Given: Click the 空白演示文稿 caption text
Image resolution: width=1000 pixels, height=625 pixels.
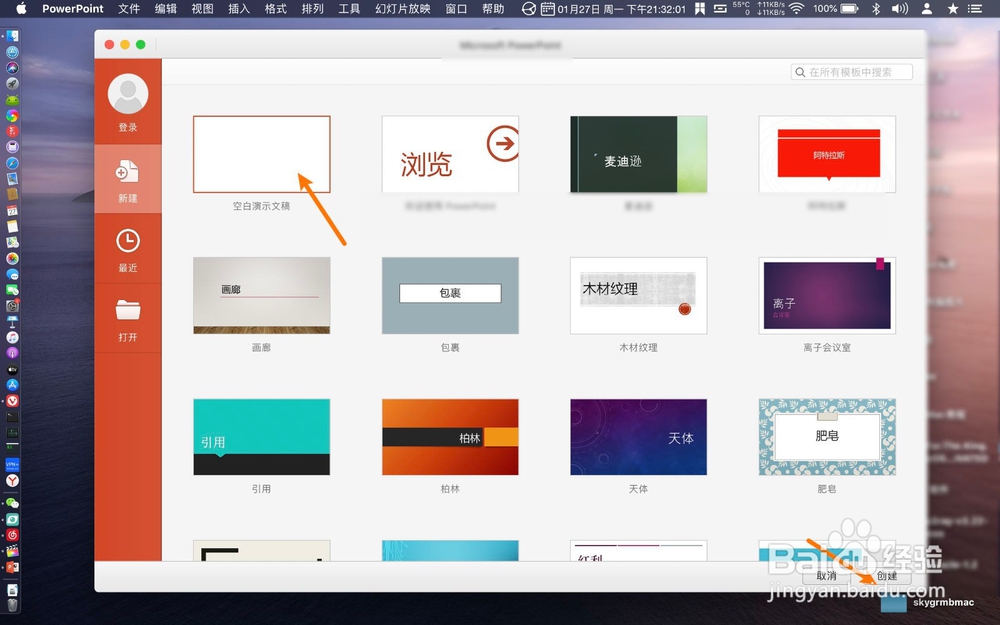Looking at the screenshot, I should [261, 206].
